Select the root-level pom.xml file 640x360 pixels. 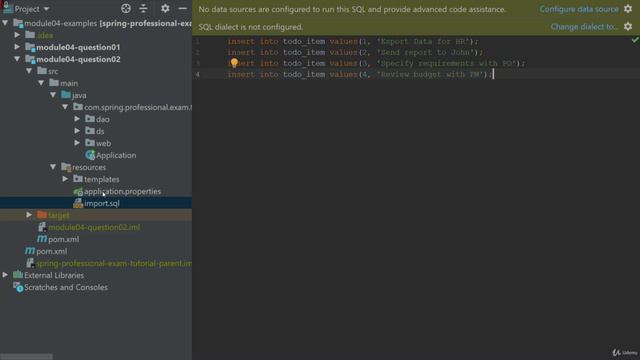51,251
